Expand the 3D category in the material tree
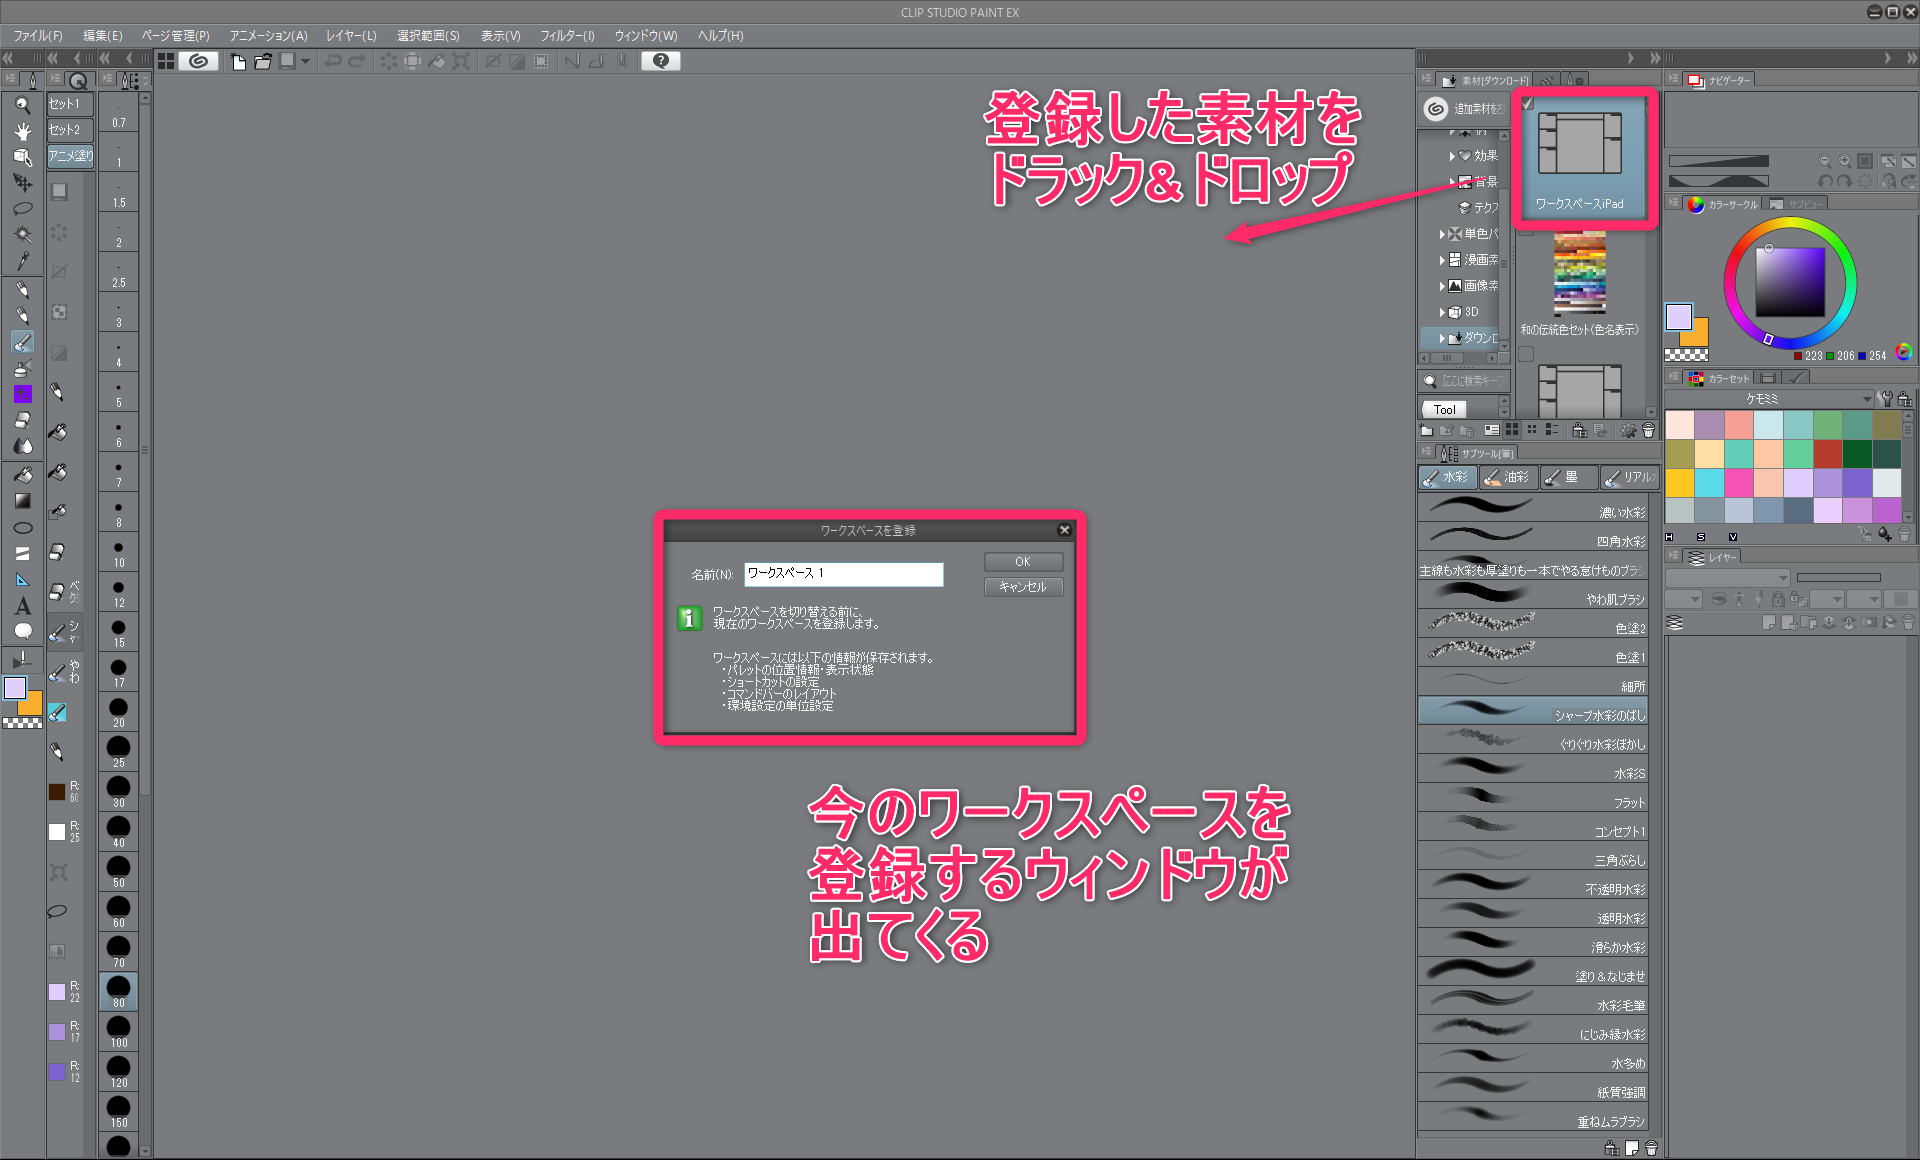Image resolution: width=1920 pixels, height=1160 pixels. pyautogui.click(x=1442, y=312)
